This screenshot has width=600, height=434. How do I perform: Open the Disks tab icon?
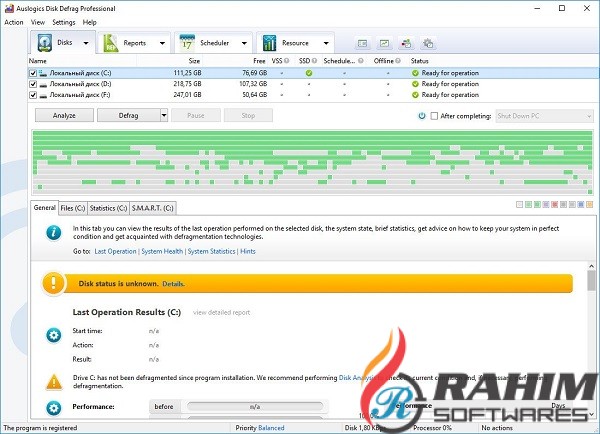pyautogui.click(x=45, y=42)
